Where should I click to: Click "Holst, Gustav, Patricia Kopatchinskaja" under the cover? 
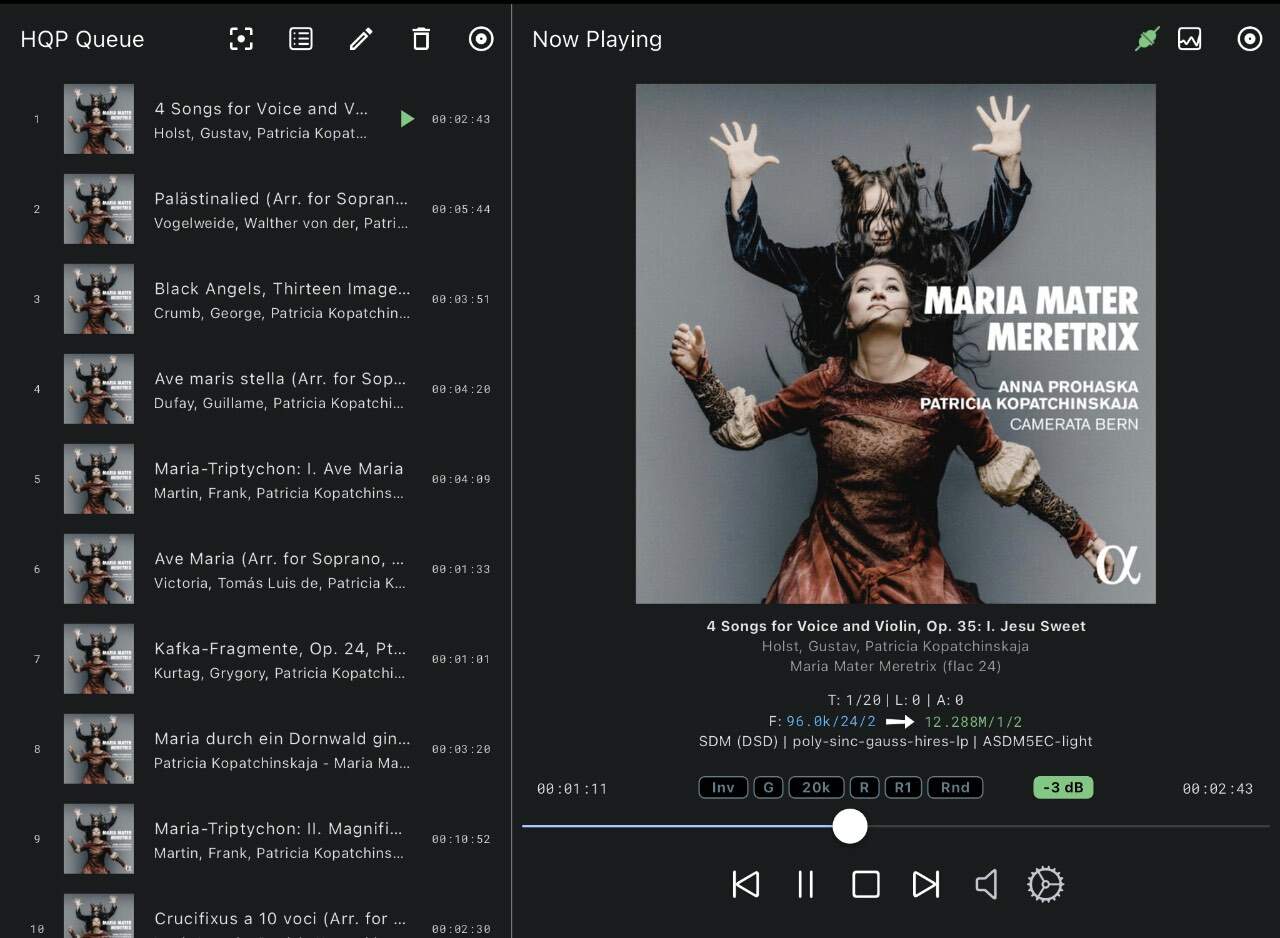click(x=896, y=646)
